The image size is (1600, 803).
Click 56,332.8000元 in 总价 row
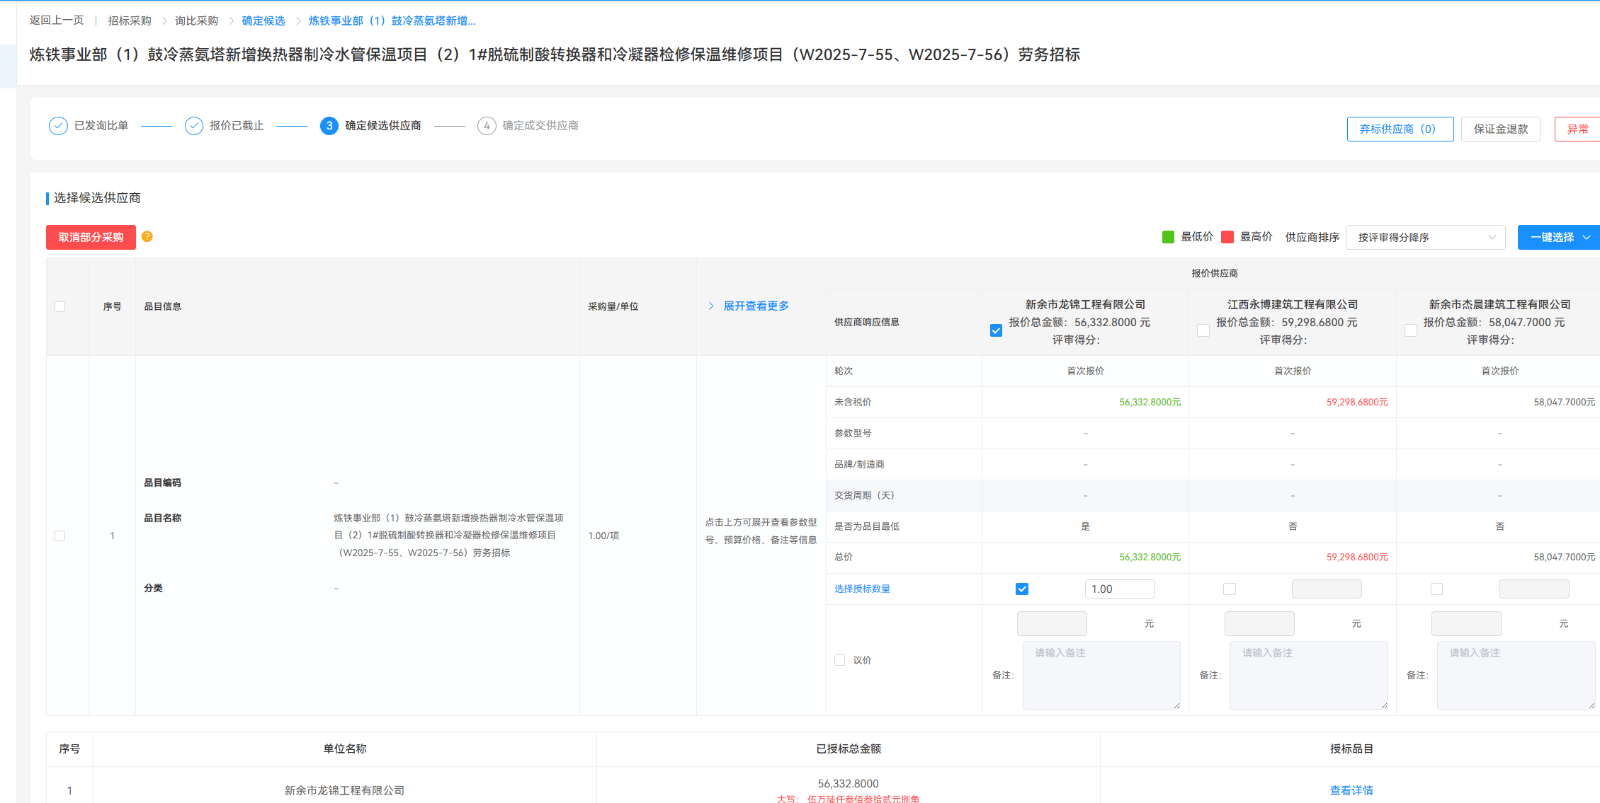[1150, 557]
